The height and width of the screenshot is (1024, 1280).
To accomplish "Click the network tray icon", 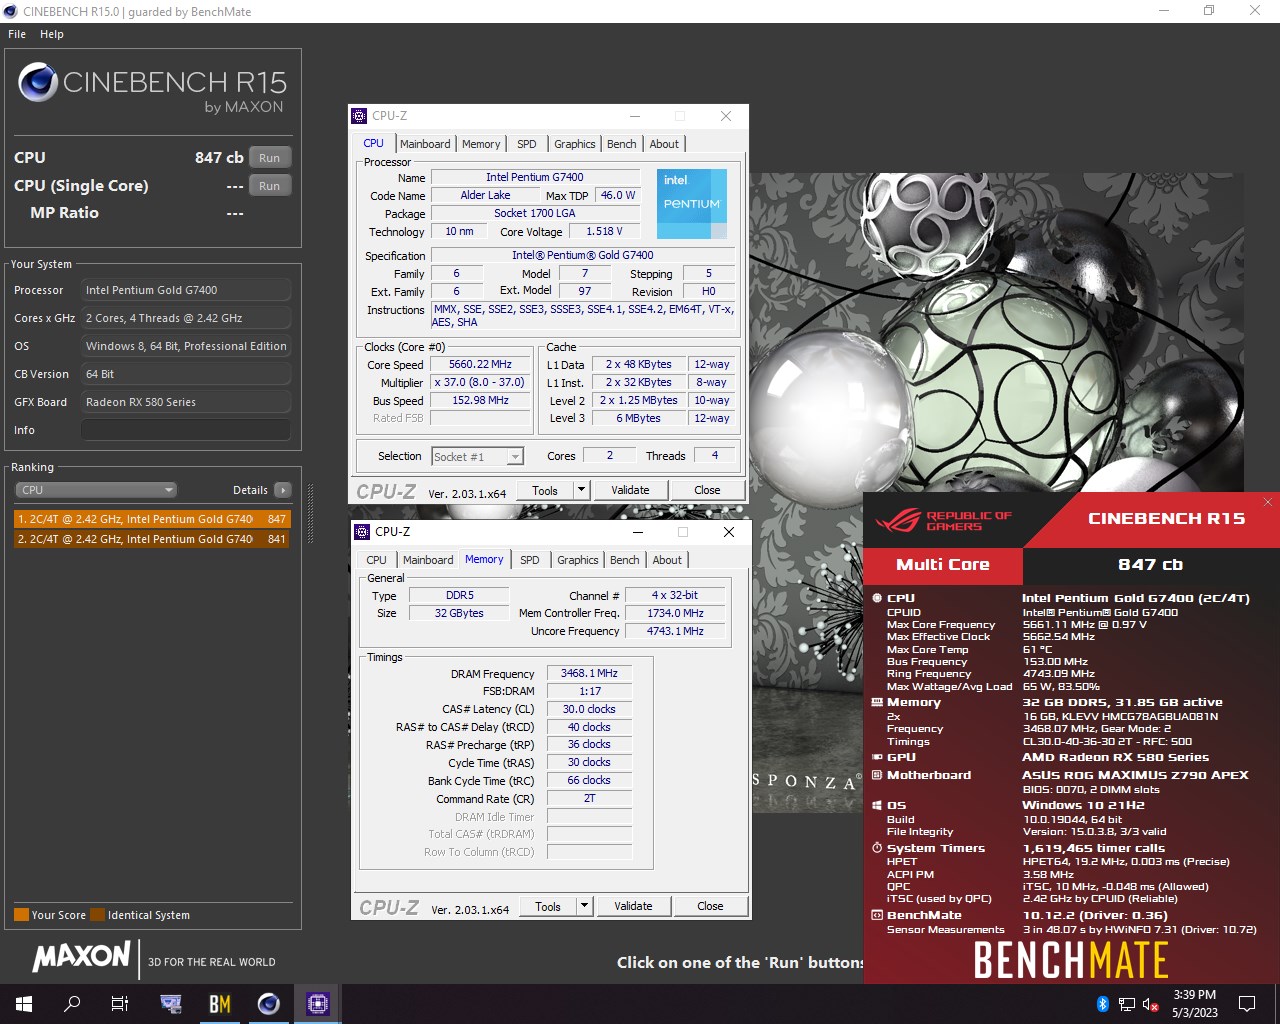I will coord(1127,1004).
